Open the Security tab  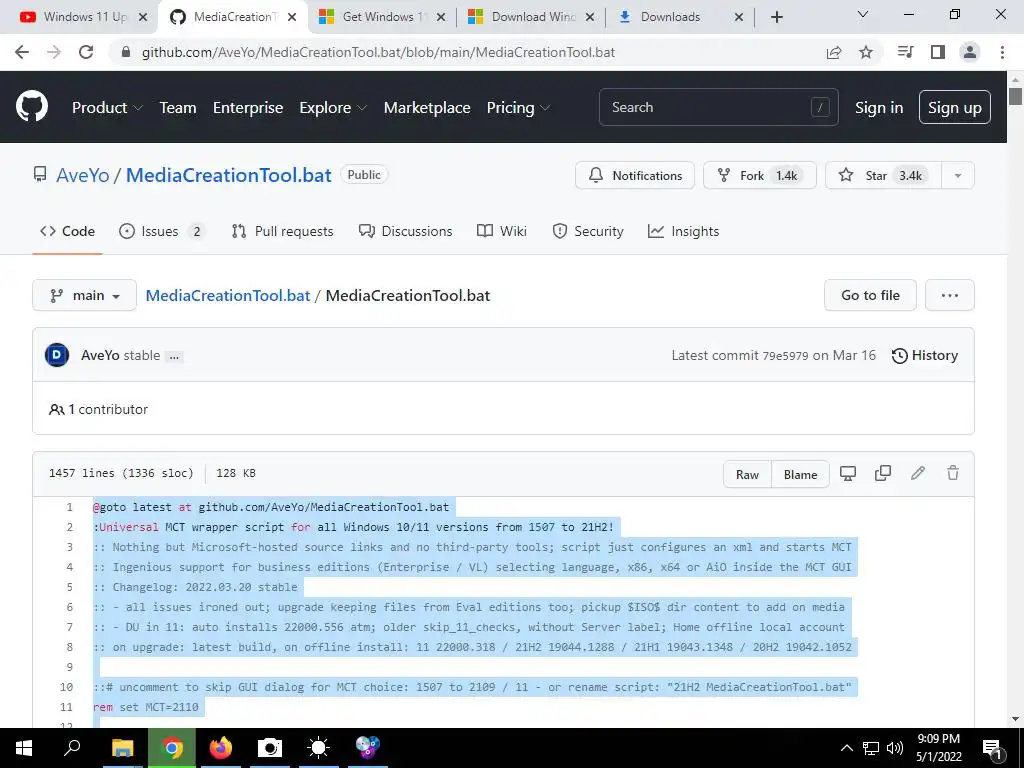point(588,231)
